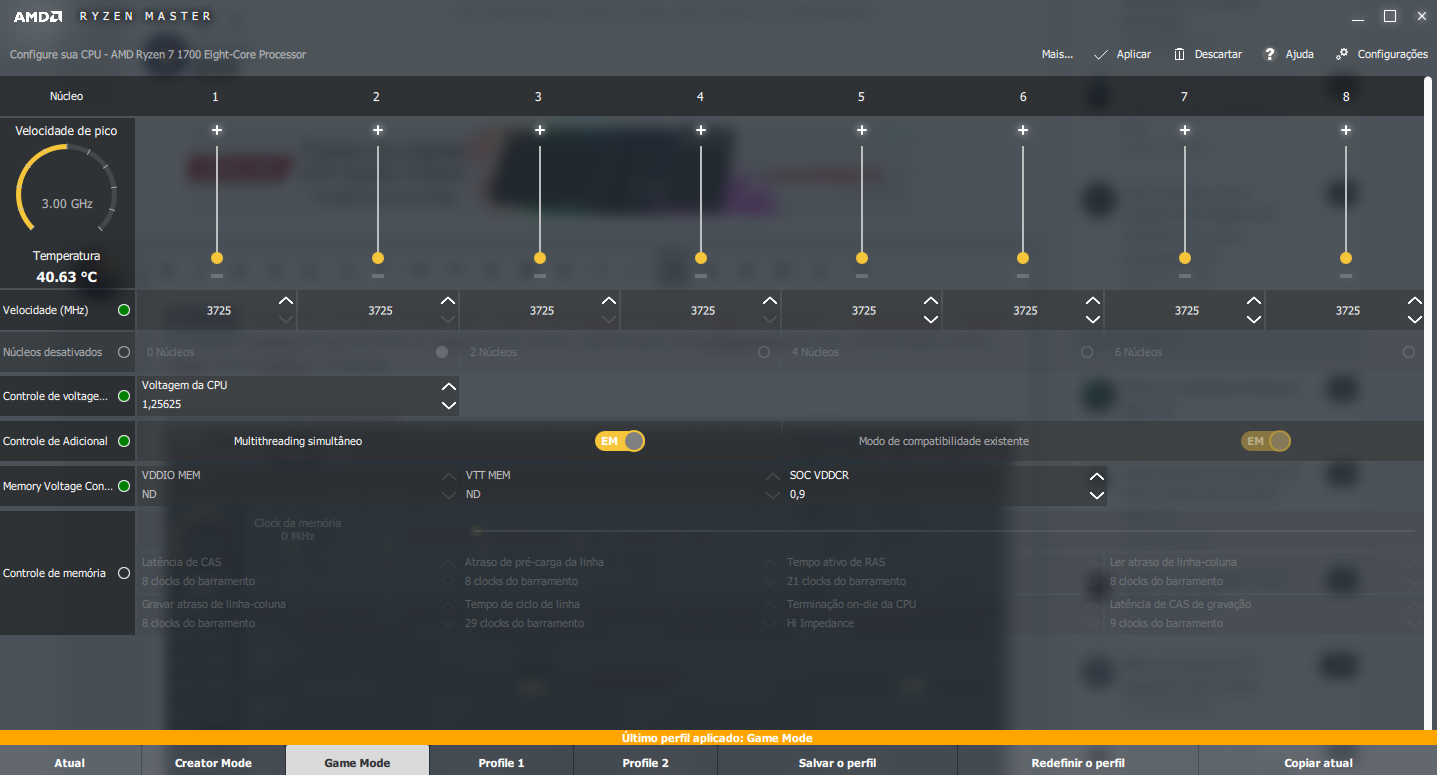Increase core 7 speed with up arrow

1254,301
